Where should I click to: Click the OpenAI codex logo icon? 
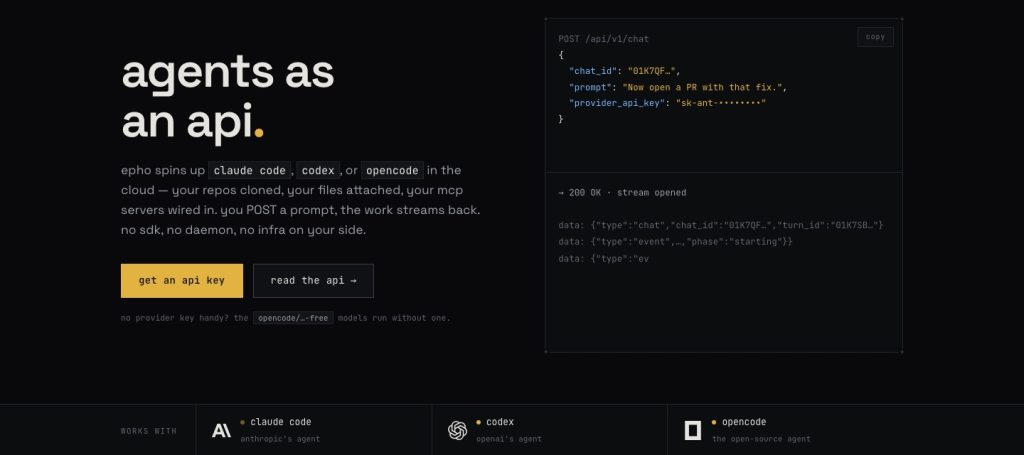[x=457, y=430]
